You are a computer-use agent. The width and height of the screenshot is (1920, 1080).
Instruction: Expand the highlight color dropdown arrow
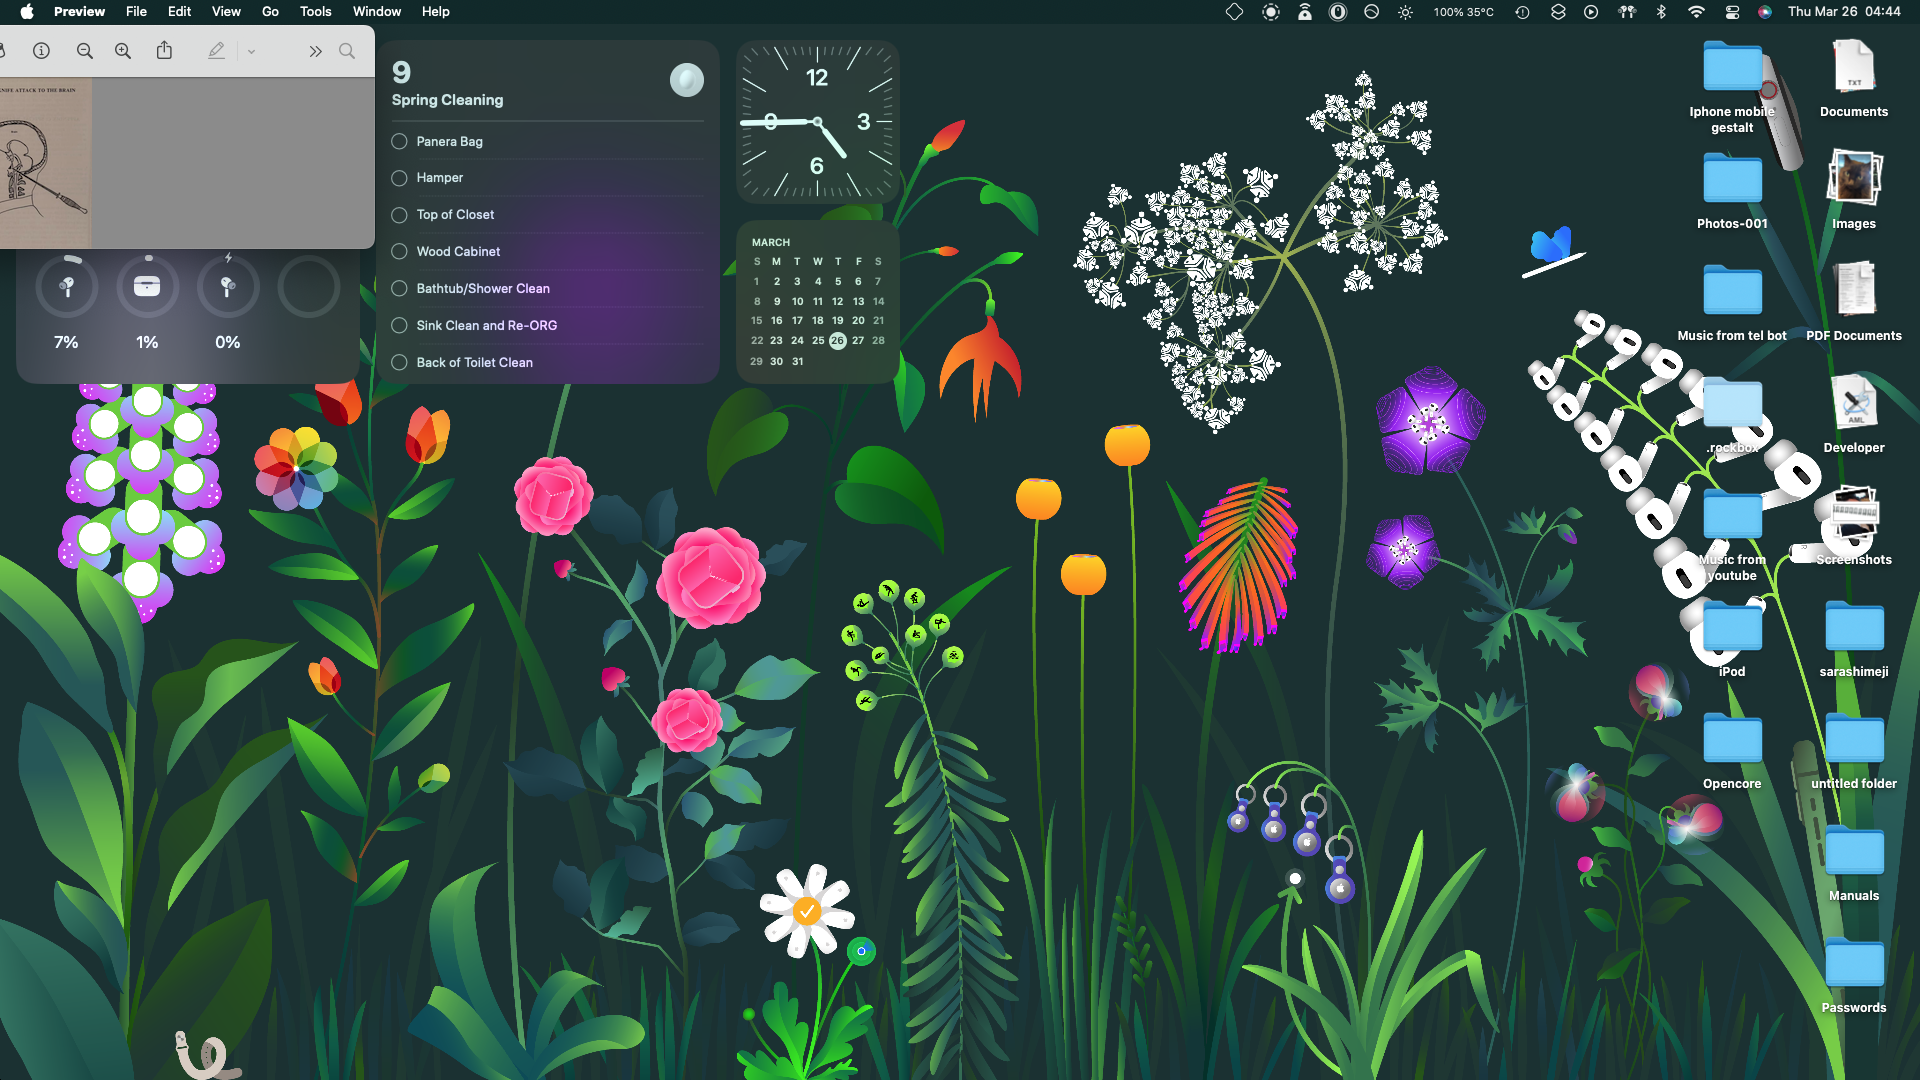pyautogui.click(x=252, y=51)
